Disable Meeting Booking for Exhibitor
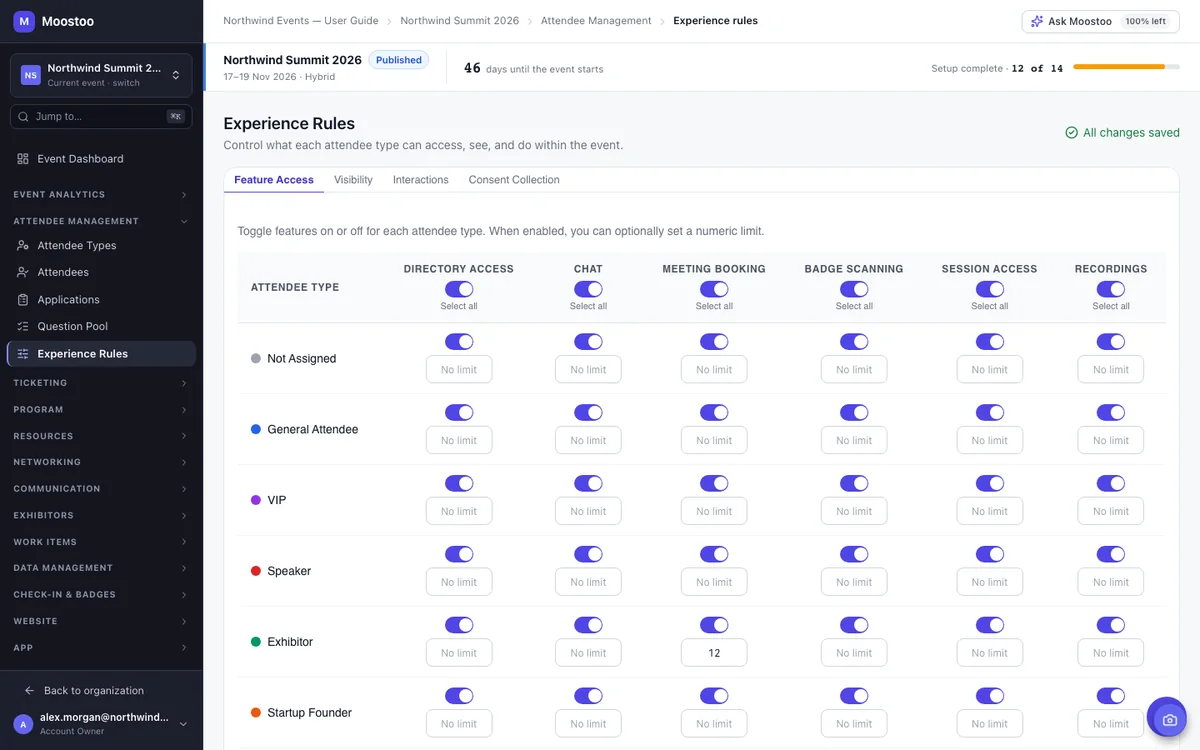 (714, 625)
